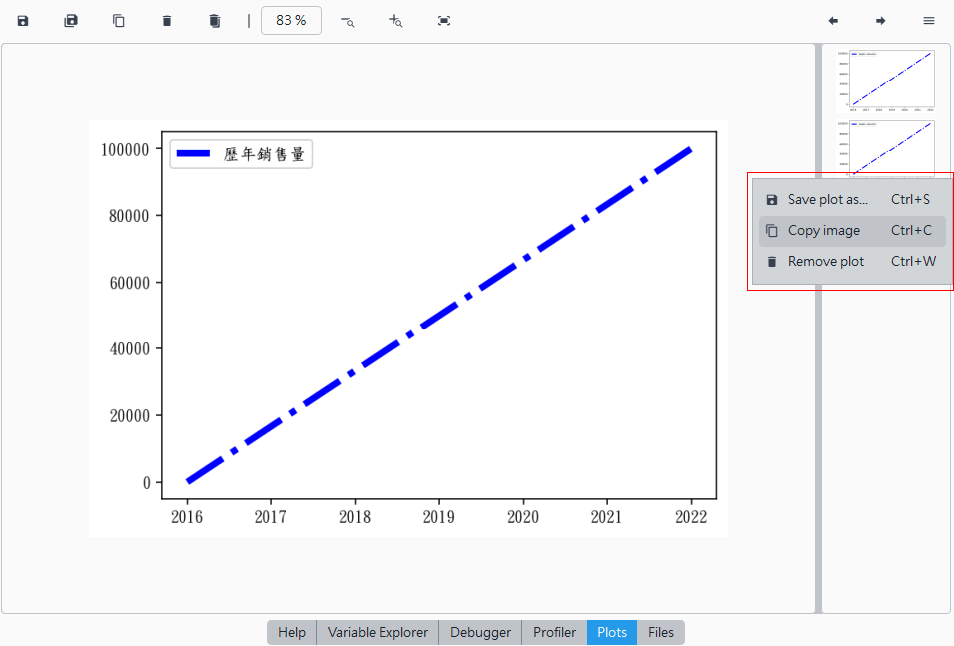Switch to the Variable Explorer tab
The height and width of the screenshot is (646, 954).
[x=378, y=633]
